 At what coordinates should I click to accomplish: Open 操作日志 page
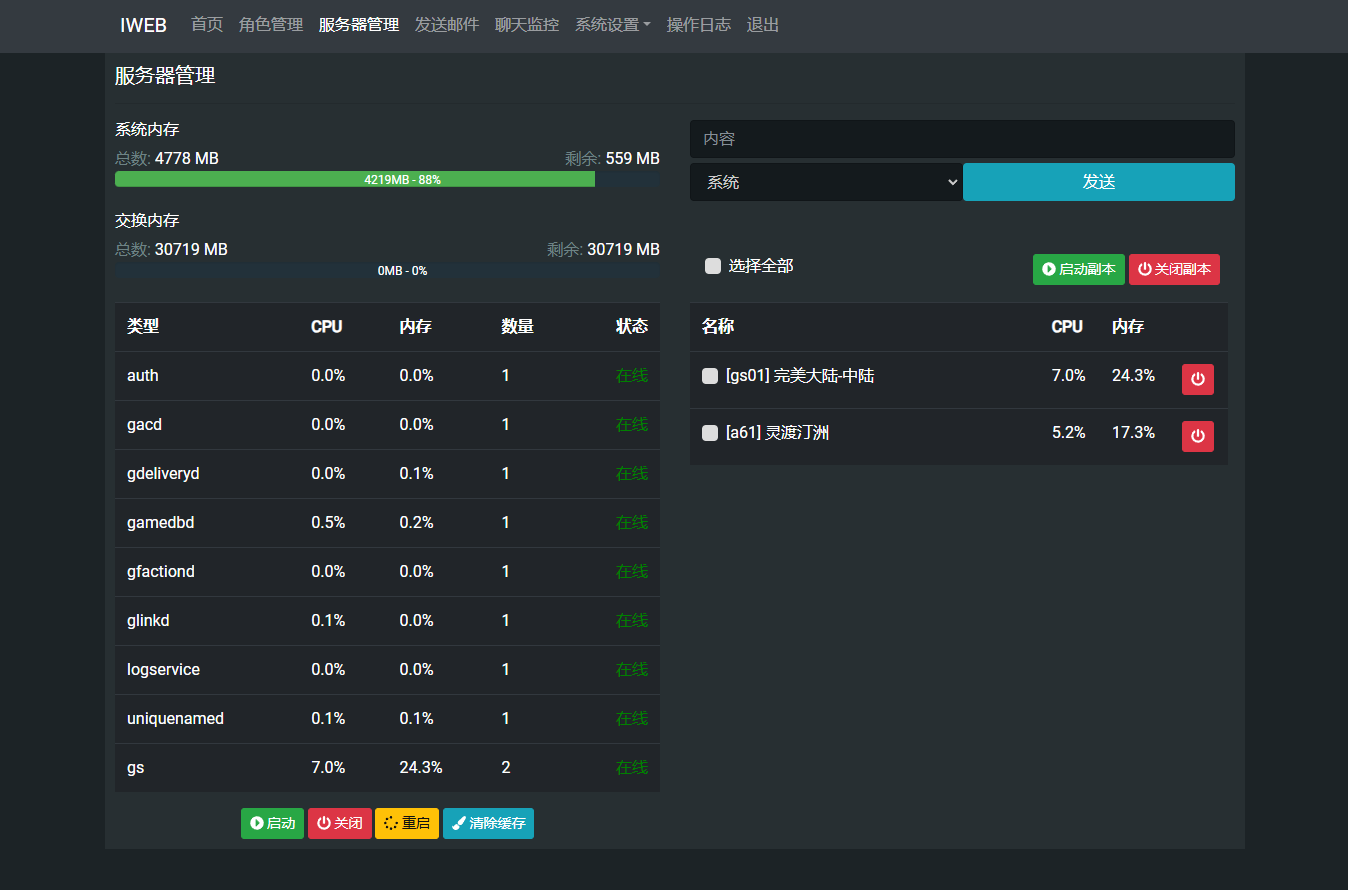pyautogui.click(x=699, y=25)
